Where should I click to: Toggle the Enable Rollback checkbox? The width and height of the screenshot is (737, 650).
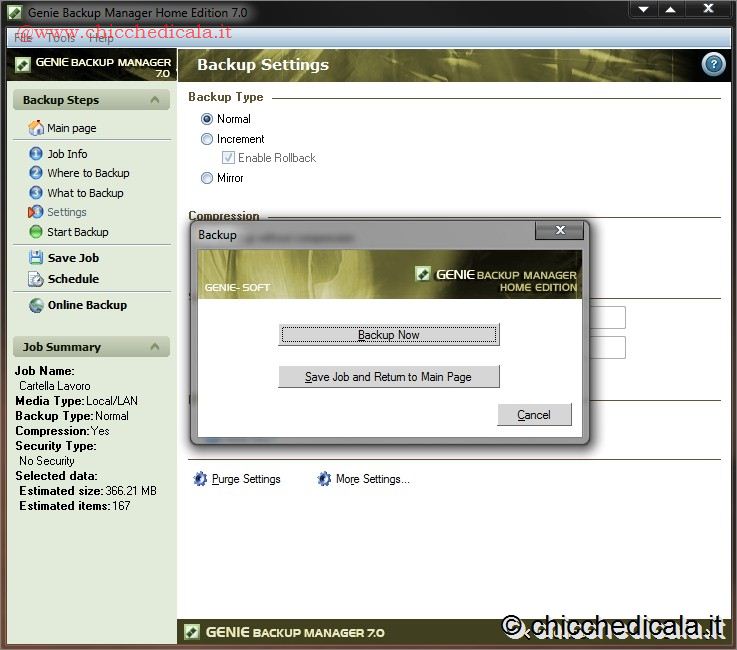[228, 158]
